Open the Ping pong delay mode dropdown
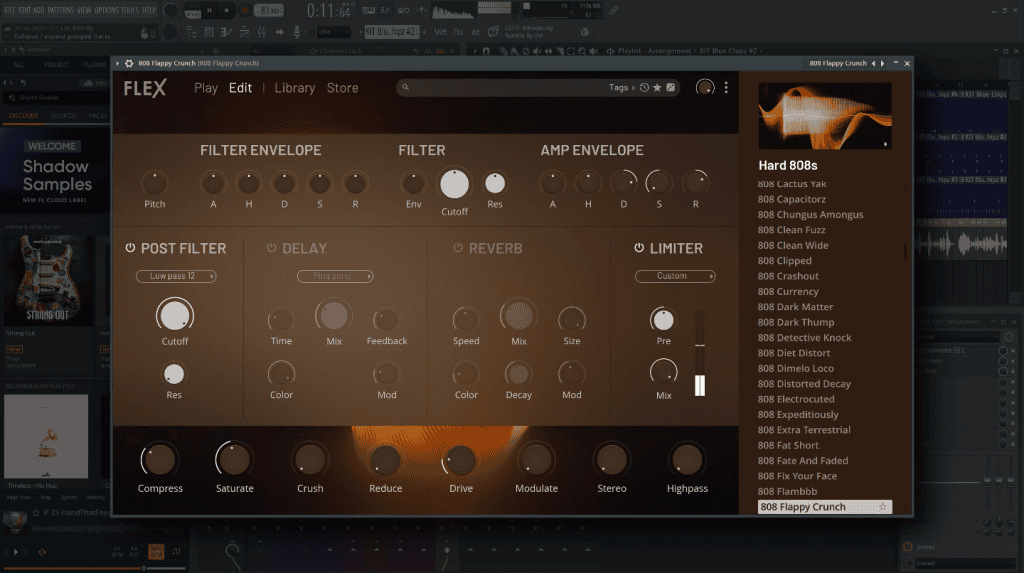 [335, 276]
